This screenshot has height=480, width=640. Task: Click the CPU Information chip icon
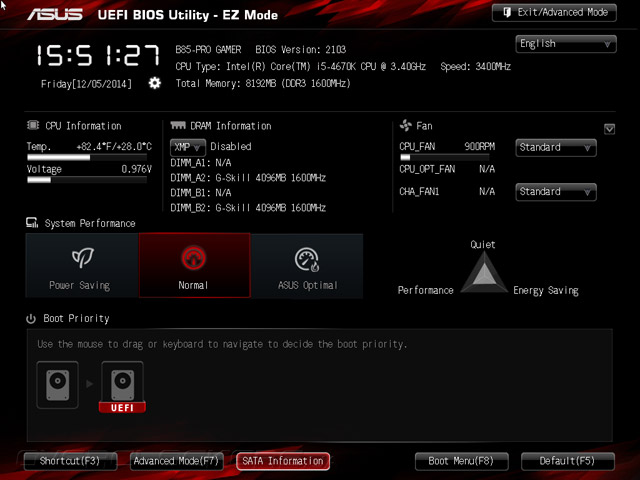(x=33, y=125)
